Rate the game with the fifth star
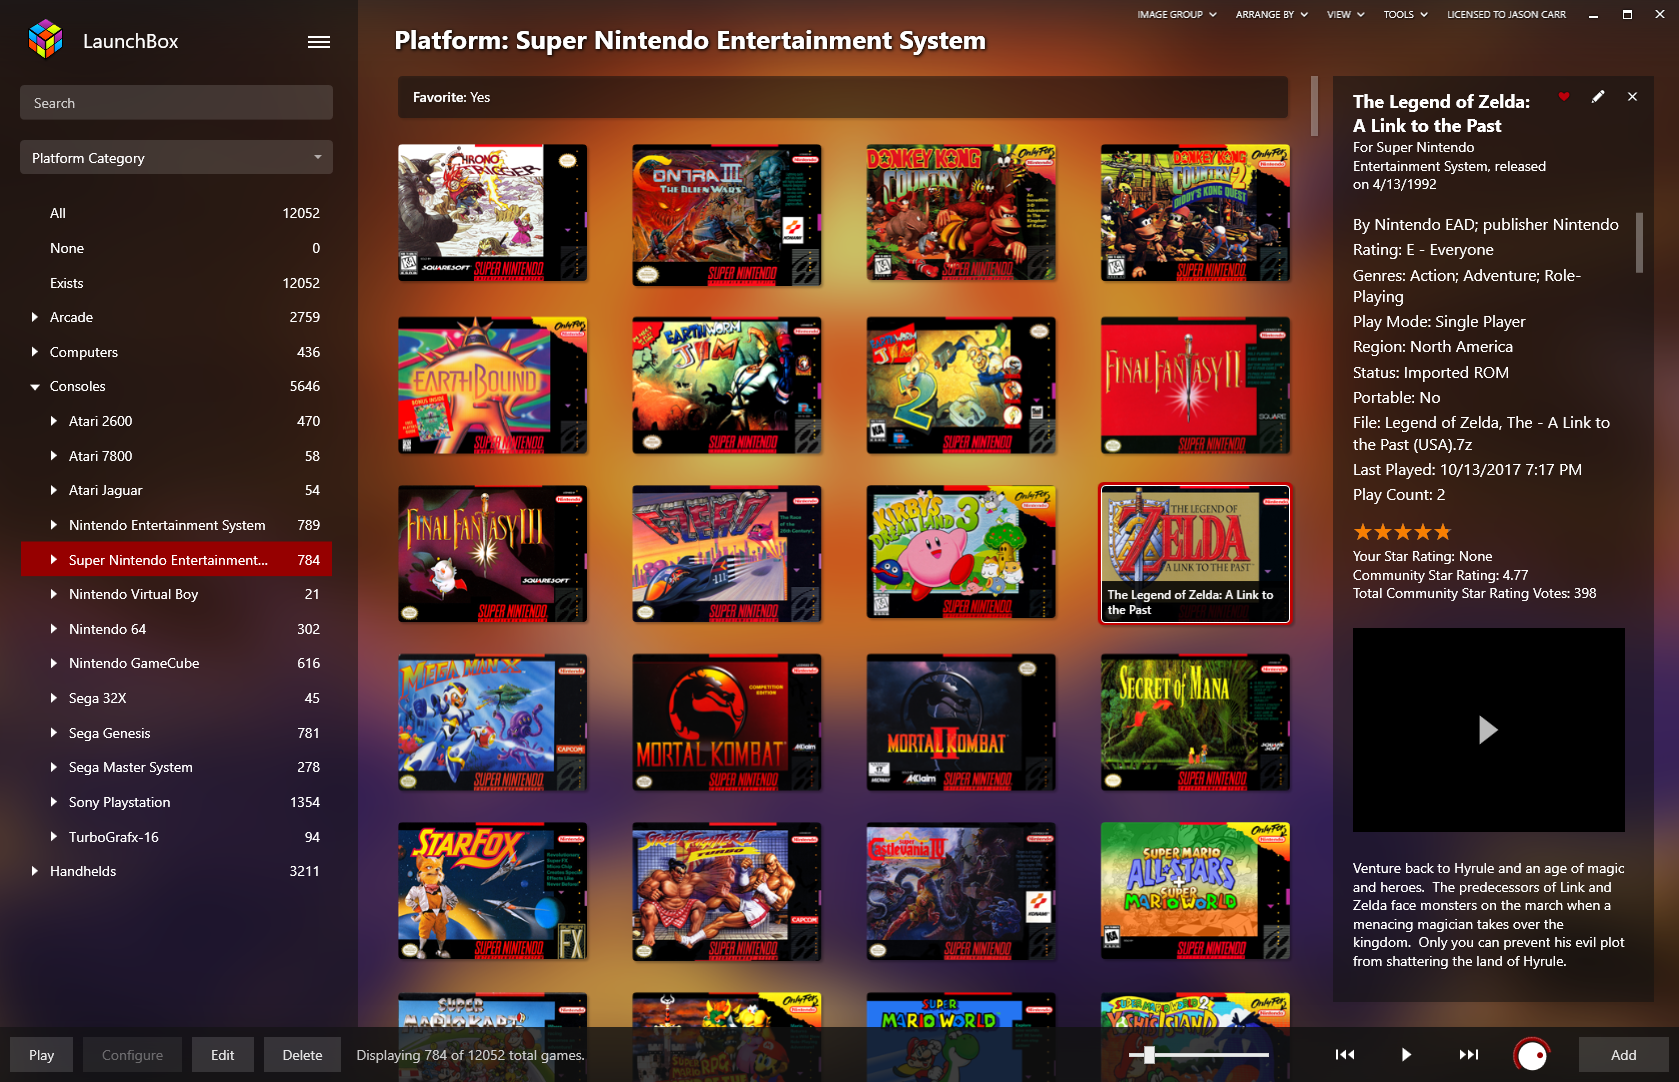 pyautogui.click(x=1442, y=532)
